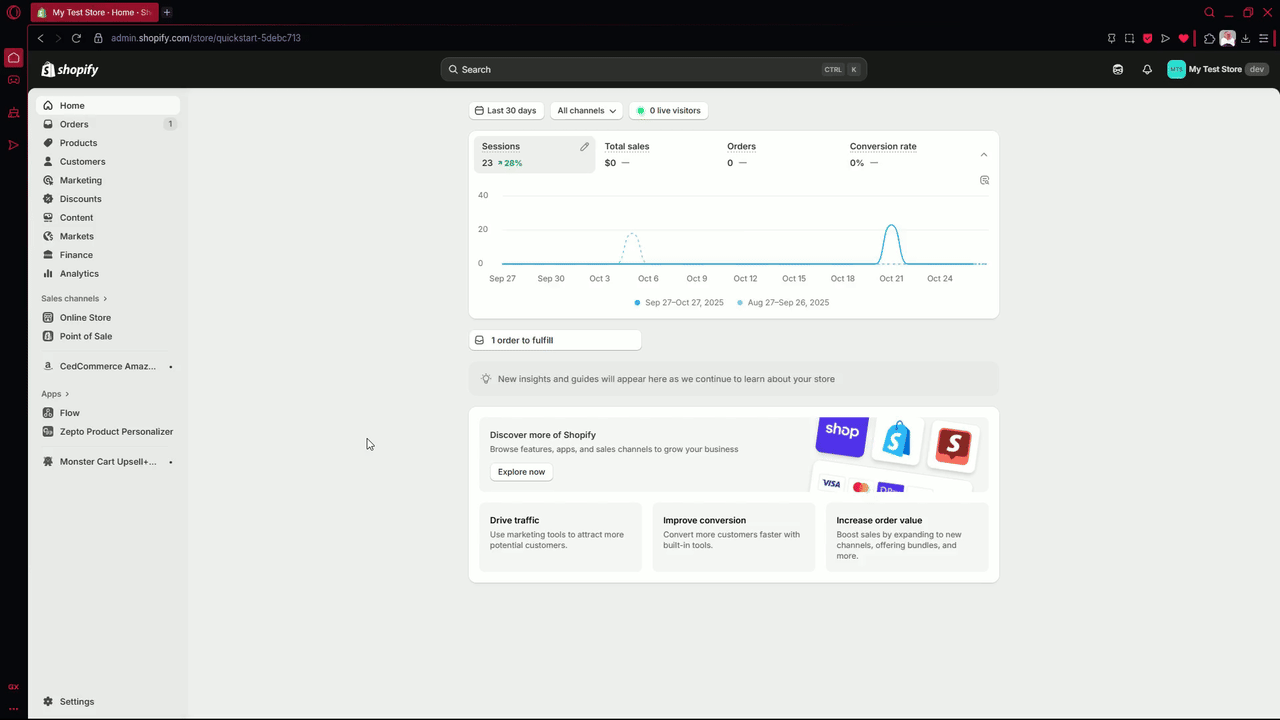This screenshot has height=720, width=1280.
Task: Select the Total sales metric
Action: pyautogui.click(x=657, y=155)
